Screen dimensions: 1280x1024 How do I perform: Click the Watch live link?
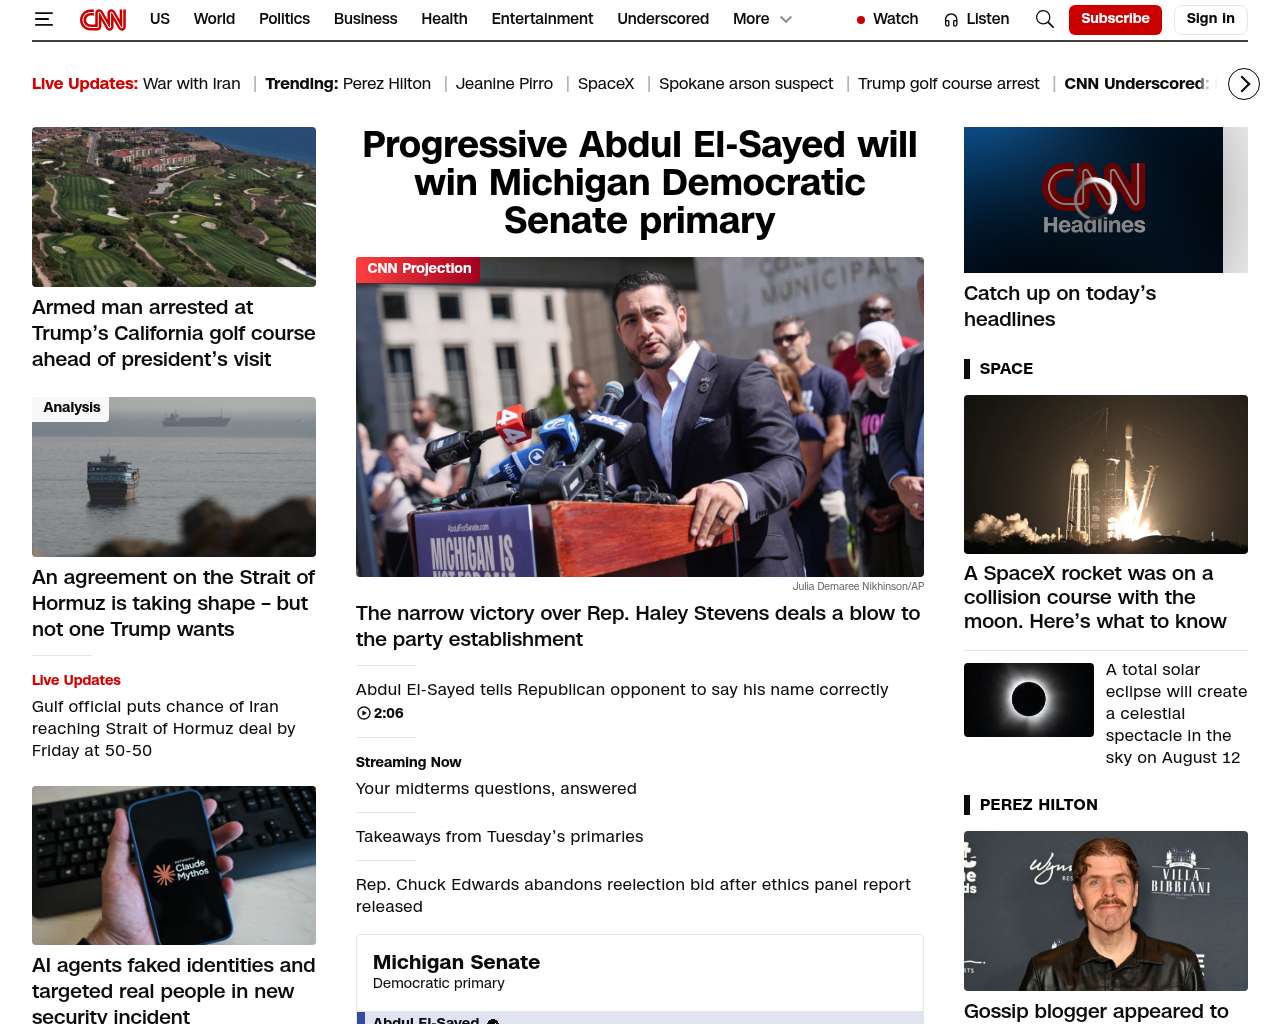pos(887,19)
